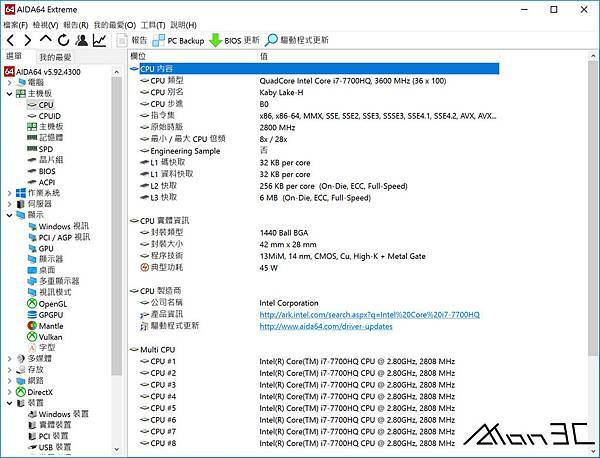Click the 報告 report toolbar button

(x=132, y=40)
